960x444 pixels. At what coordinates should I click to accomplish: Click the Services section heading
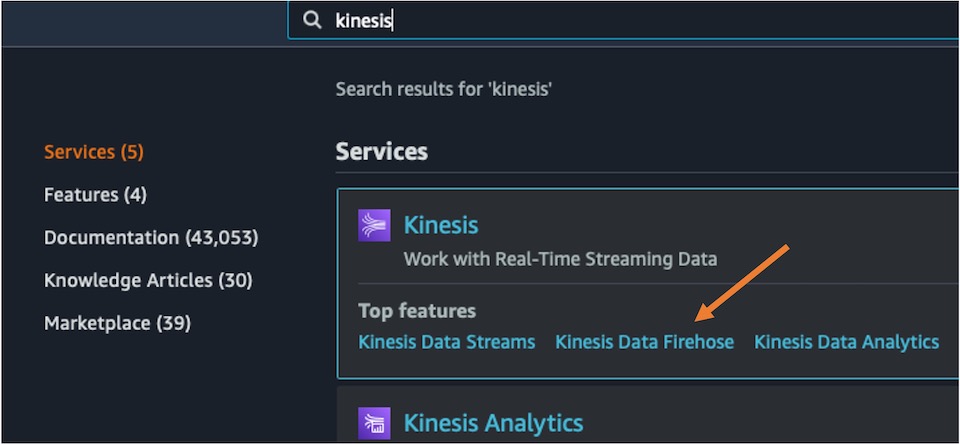[381, 151]
